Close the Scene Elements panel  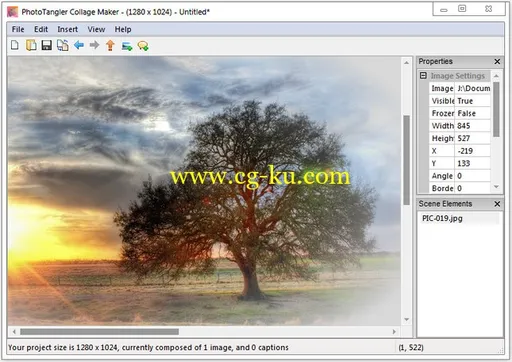[x=497, y=204]
